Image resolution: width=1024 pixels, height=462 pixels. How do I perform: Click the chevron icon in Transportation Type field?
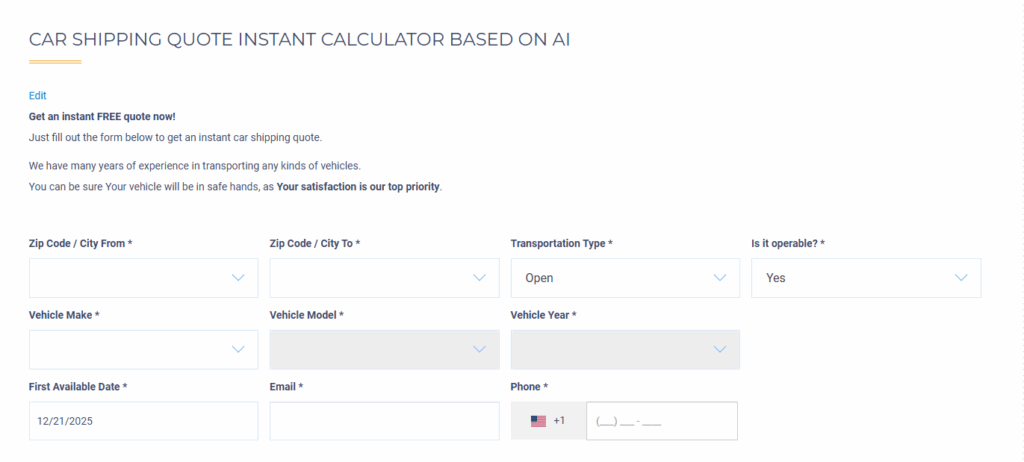(x=720, y=278)
